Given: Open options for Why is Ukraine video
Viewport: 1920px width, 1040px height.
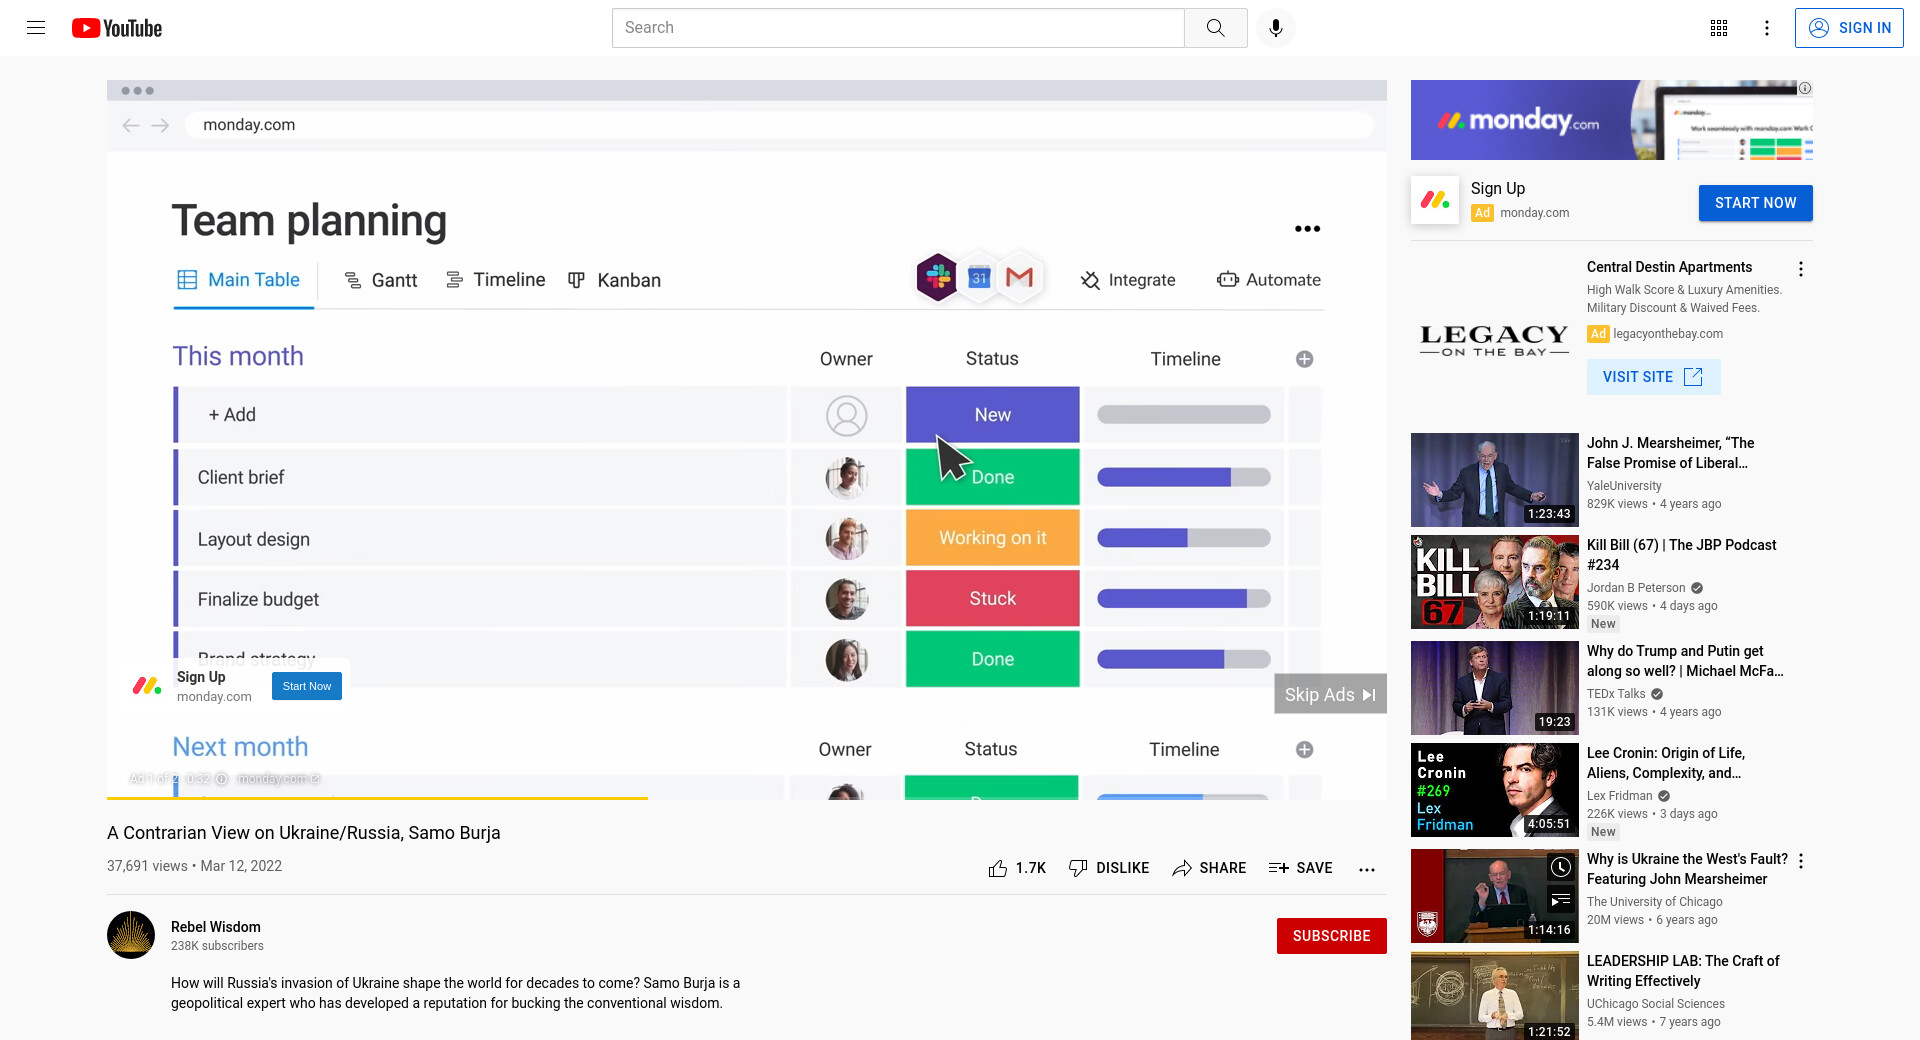Looking at the screenshot, I should coord(1801,861).
